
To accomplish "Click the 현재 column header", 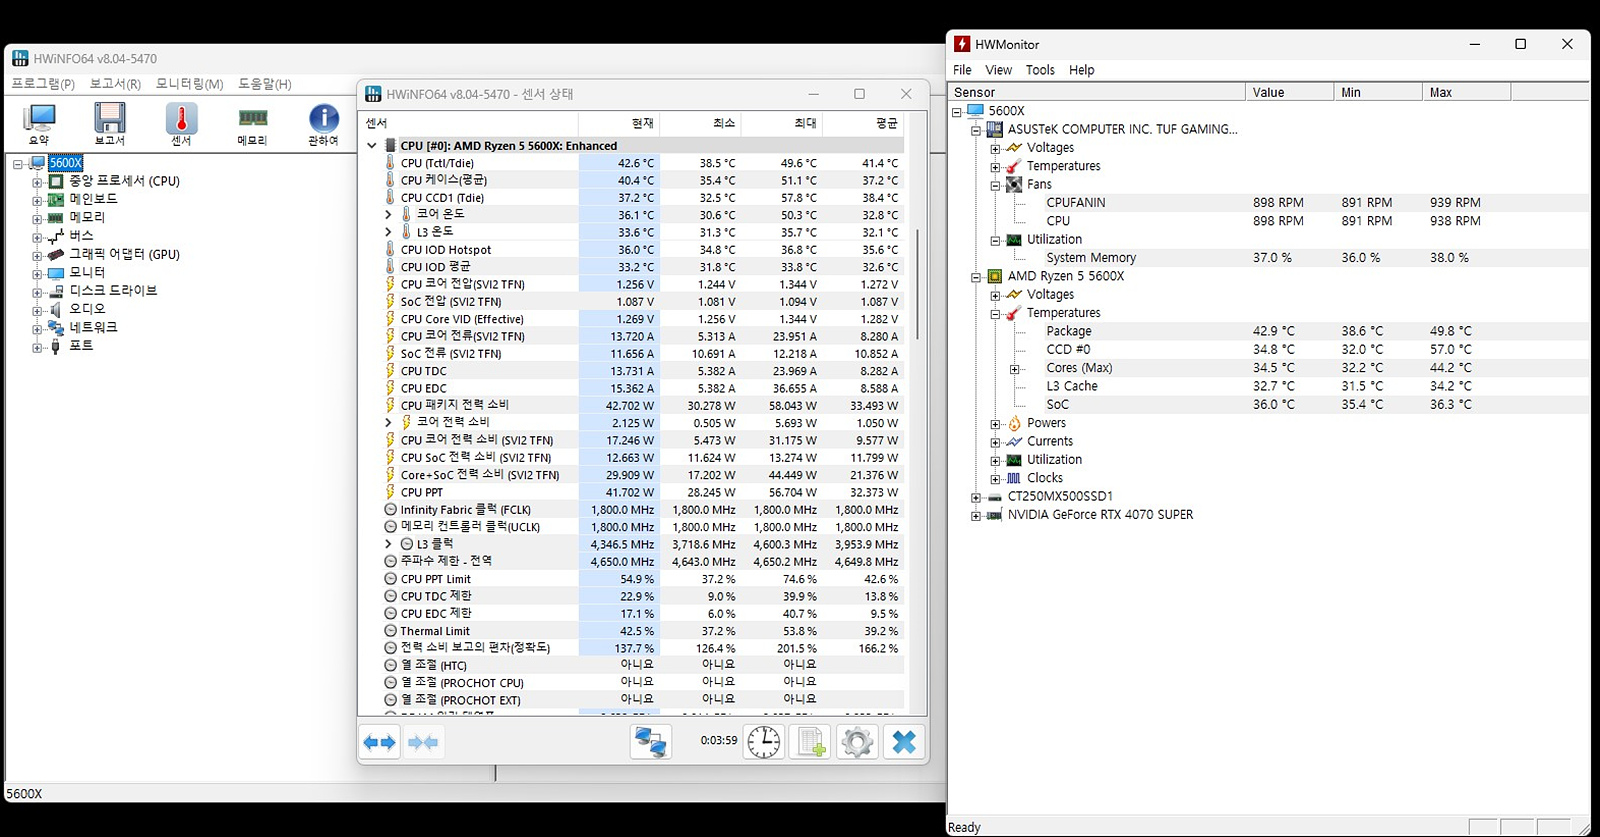I will point(619,123).
